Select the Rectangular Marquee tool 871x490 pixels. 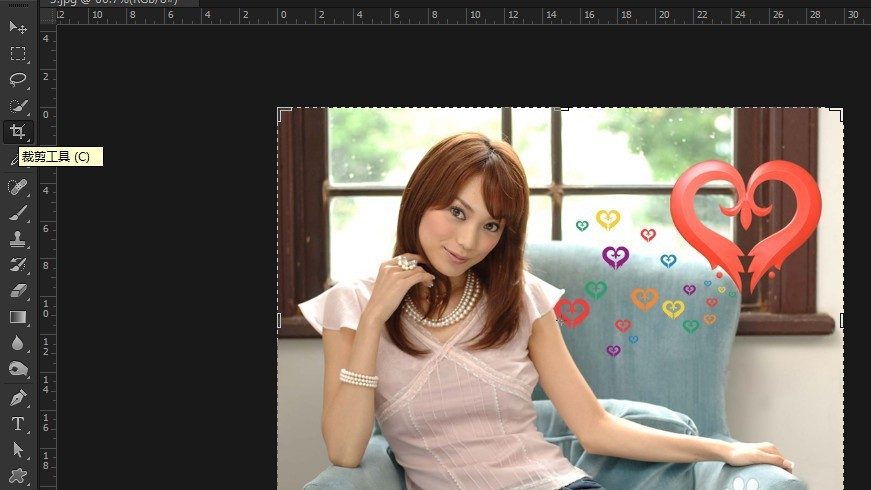[x=18, y=53]
